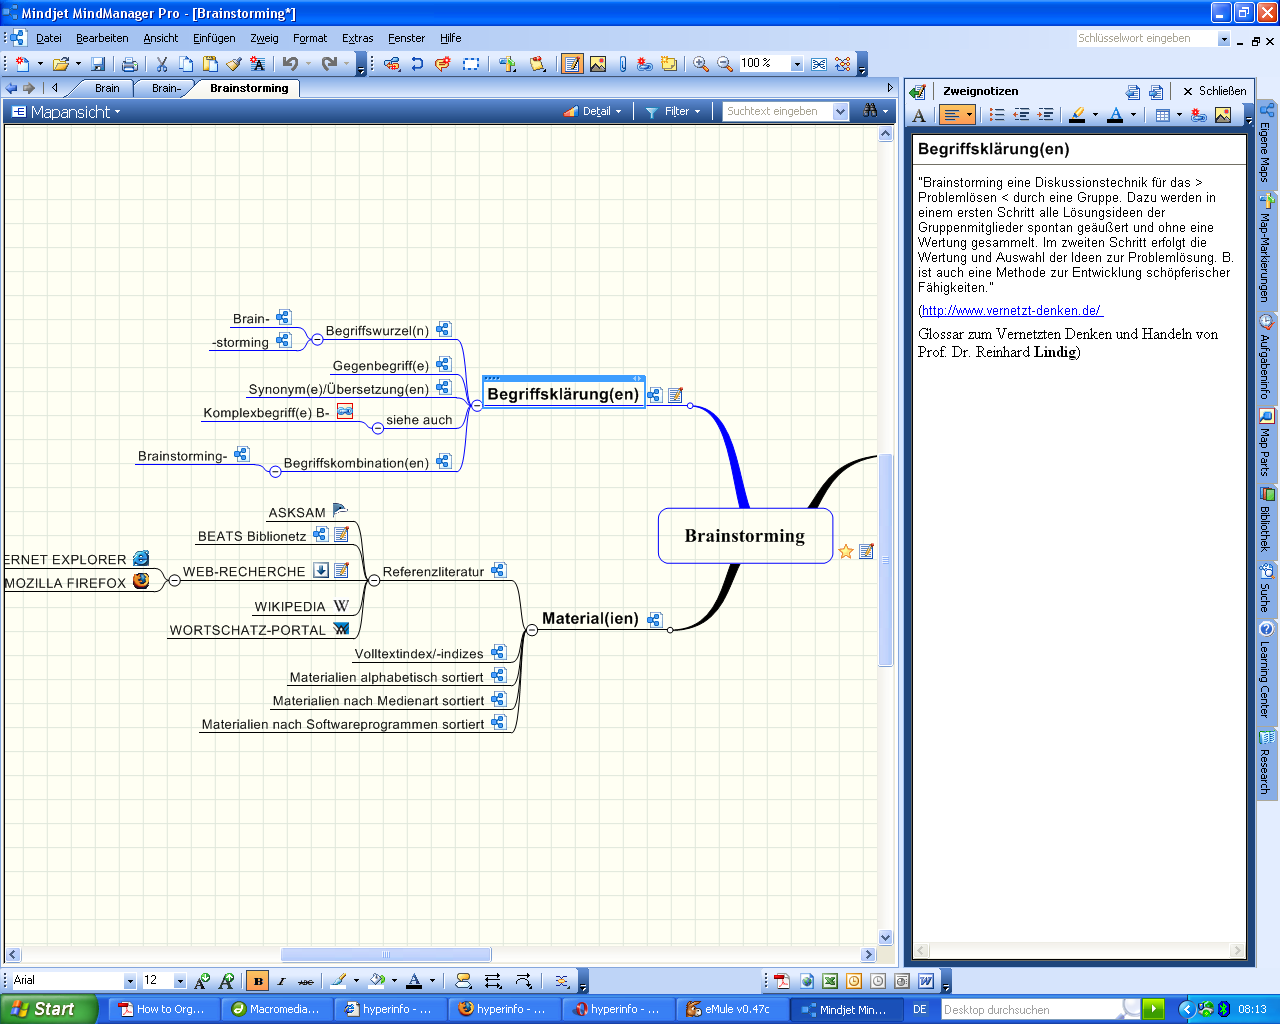
Task: Open the Filter dropdown
Action: pos(673,112)
